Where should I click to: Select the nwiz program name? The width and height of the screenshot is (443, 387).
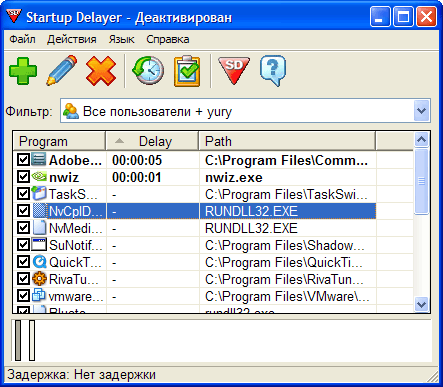pyautogui.click(x=64, y=177)
